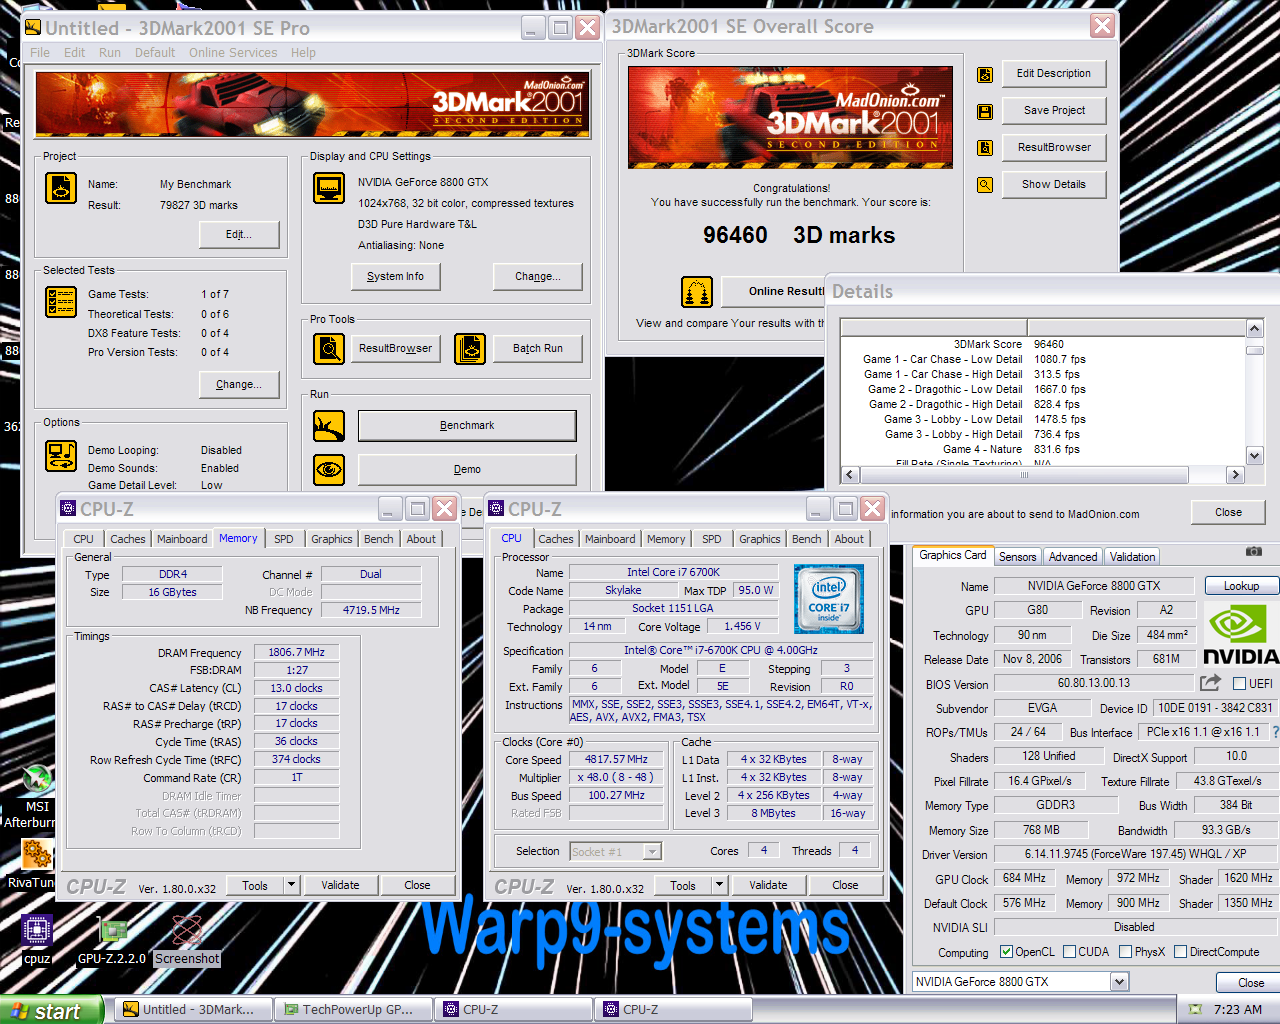Viewport: 1280px width, 1024px height.
Task: Click the Edit... button under Project
Action: tap(238, 235)
